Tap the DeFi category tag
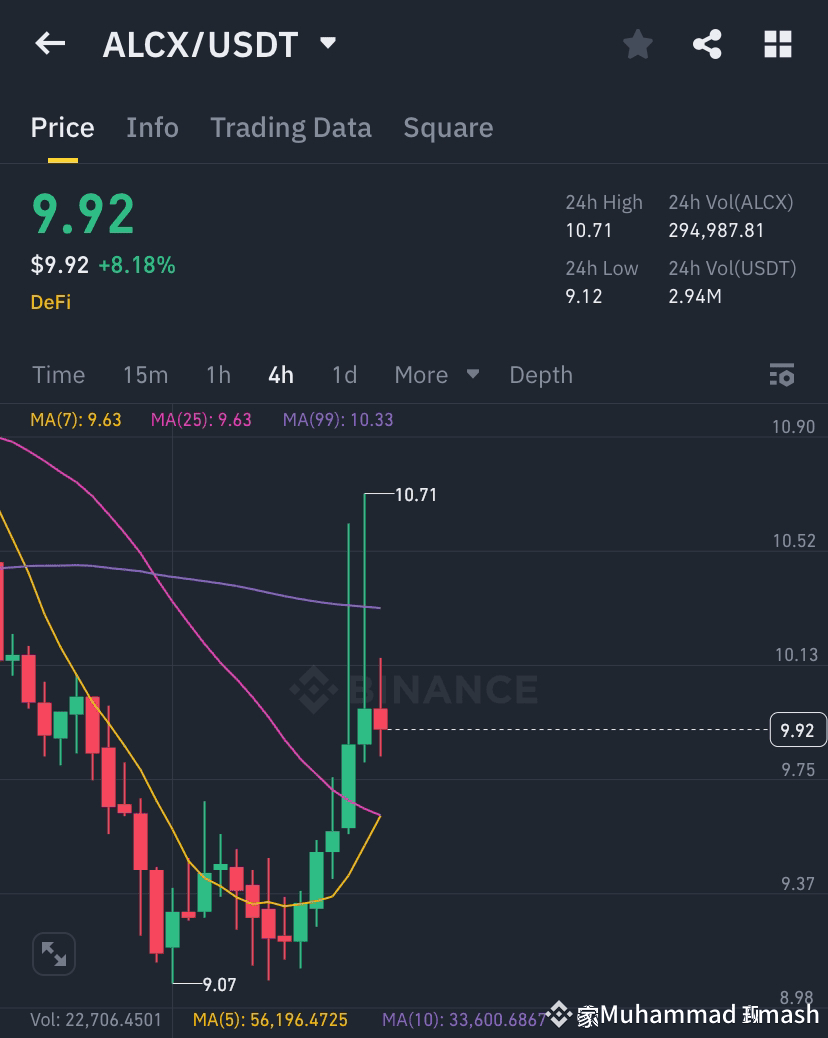Screen dimensions: 828x1038 click(50, 301)
